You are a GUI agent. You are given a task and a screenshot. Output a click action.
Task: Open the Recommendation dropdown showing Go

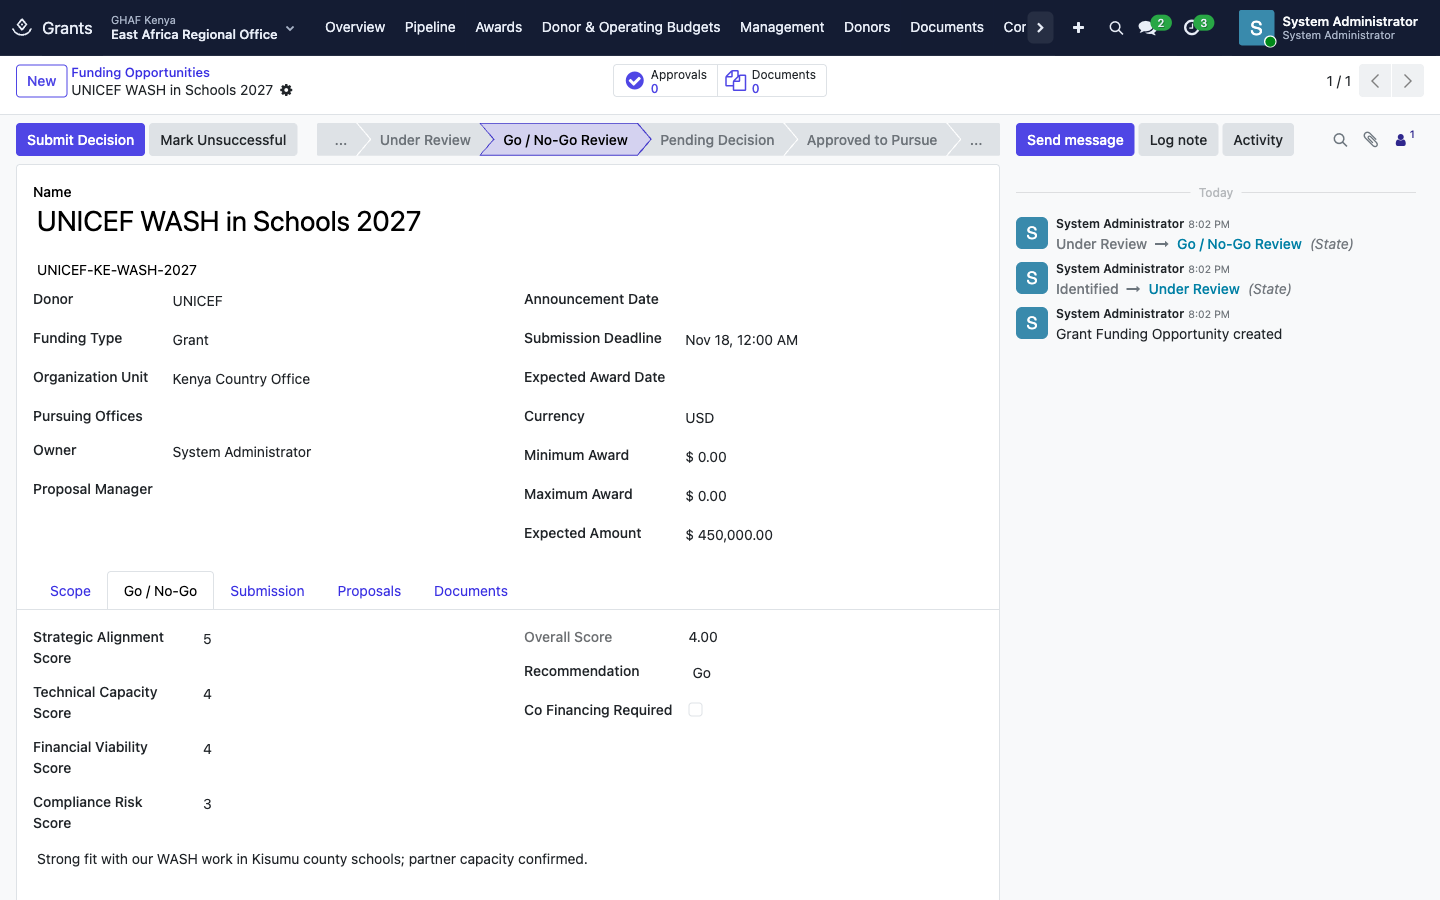point(833,673)
